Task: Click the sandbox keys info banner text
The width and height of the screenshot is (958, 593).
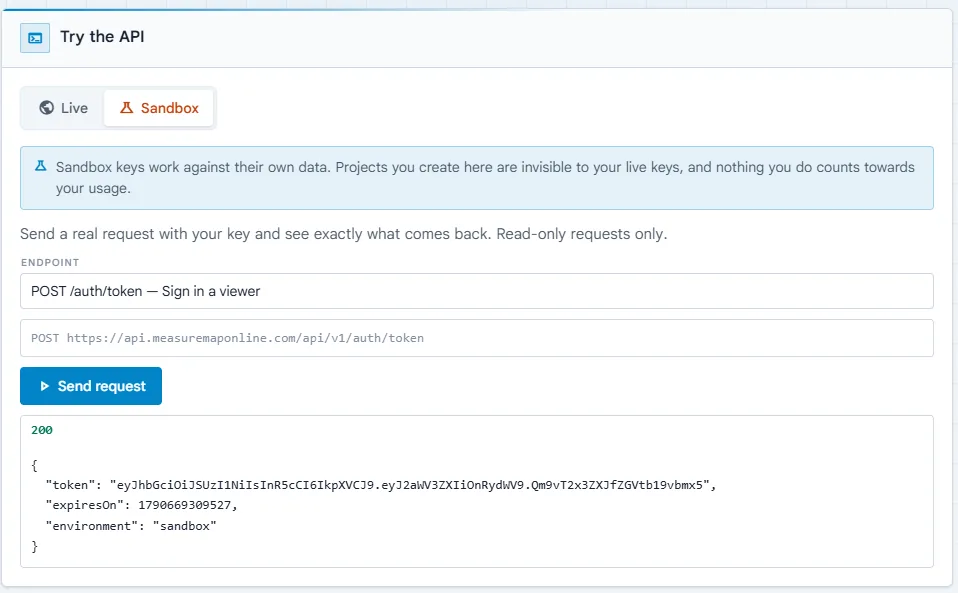Action: 485,178
